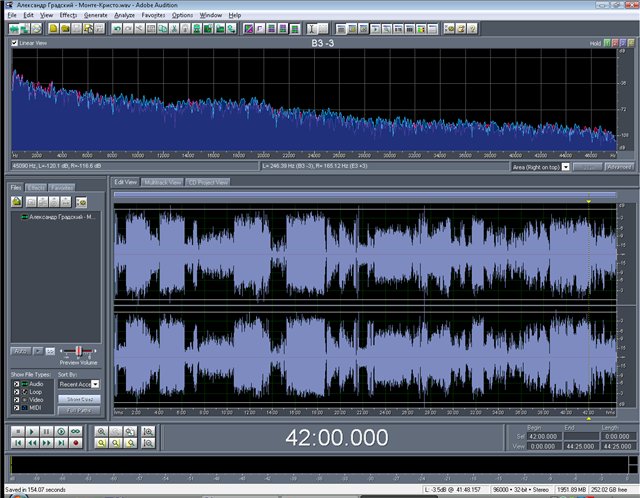Image resolution: width=640 pixels, height=498 pixels.
Task: Click the Advanced button
Action: [x=619, y=167]
